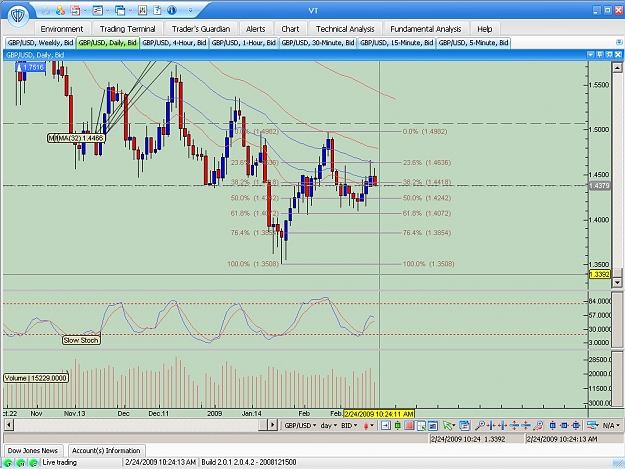Click the blue info circle icon in the top toolbar
Image resolution: width=625 pixels, height=469 pixels.
click(172, 10)
